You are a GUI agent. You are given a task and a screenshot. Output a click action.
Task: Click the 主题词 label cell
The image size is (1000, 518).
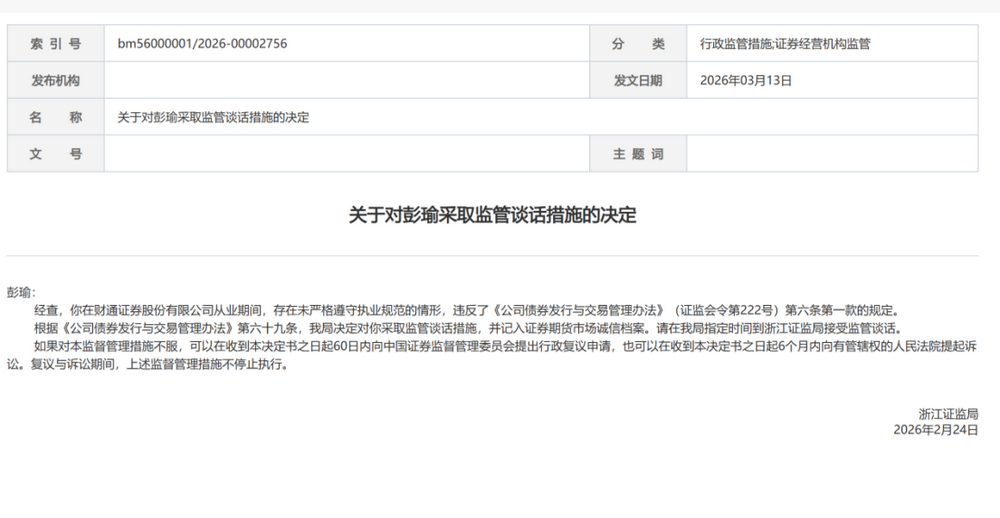click(x=638, y=154)
